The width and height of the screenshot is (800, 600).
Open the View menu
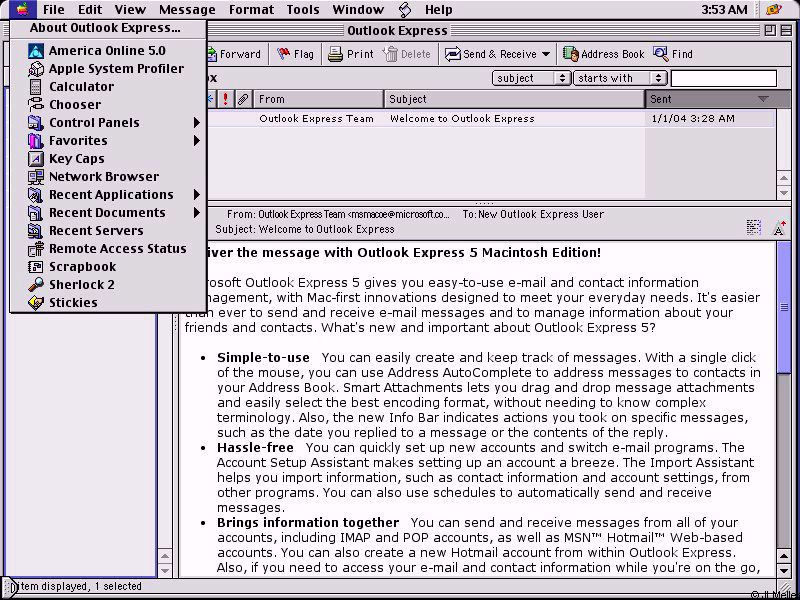point(130,9)
